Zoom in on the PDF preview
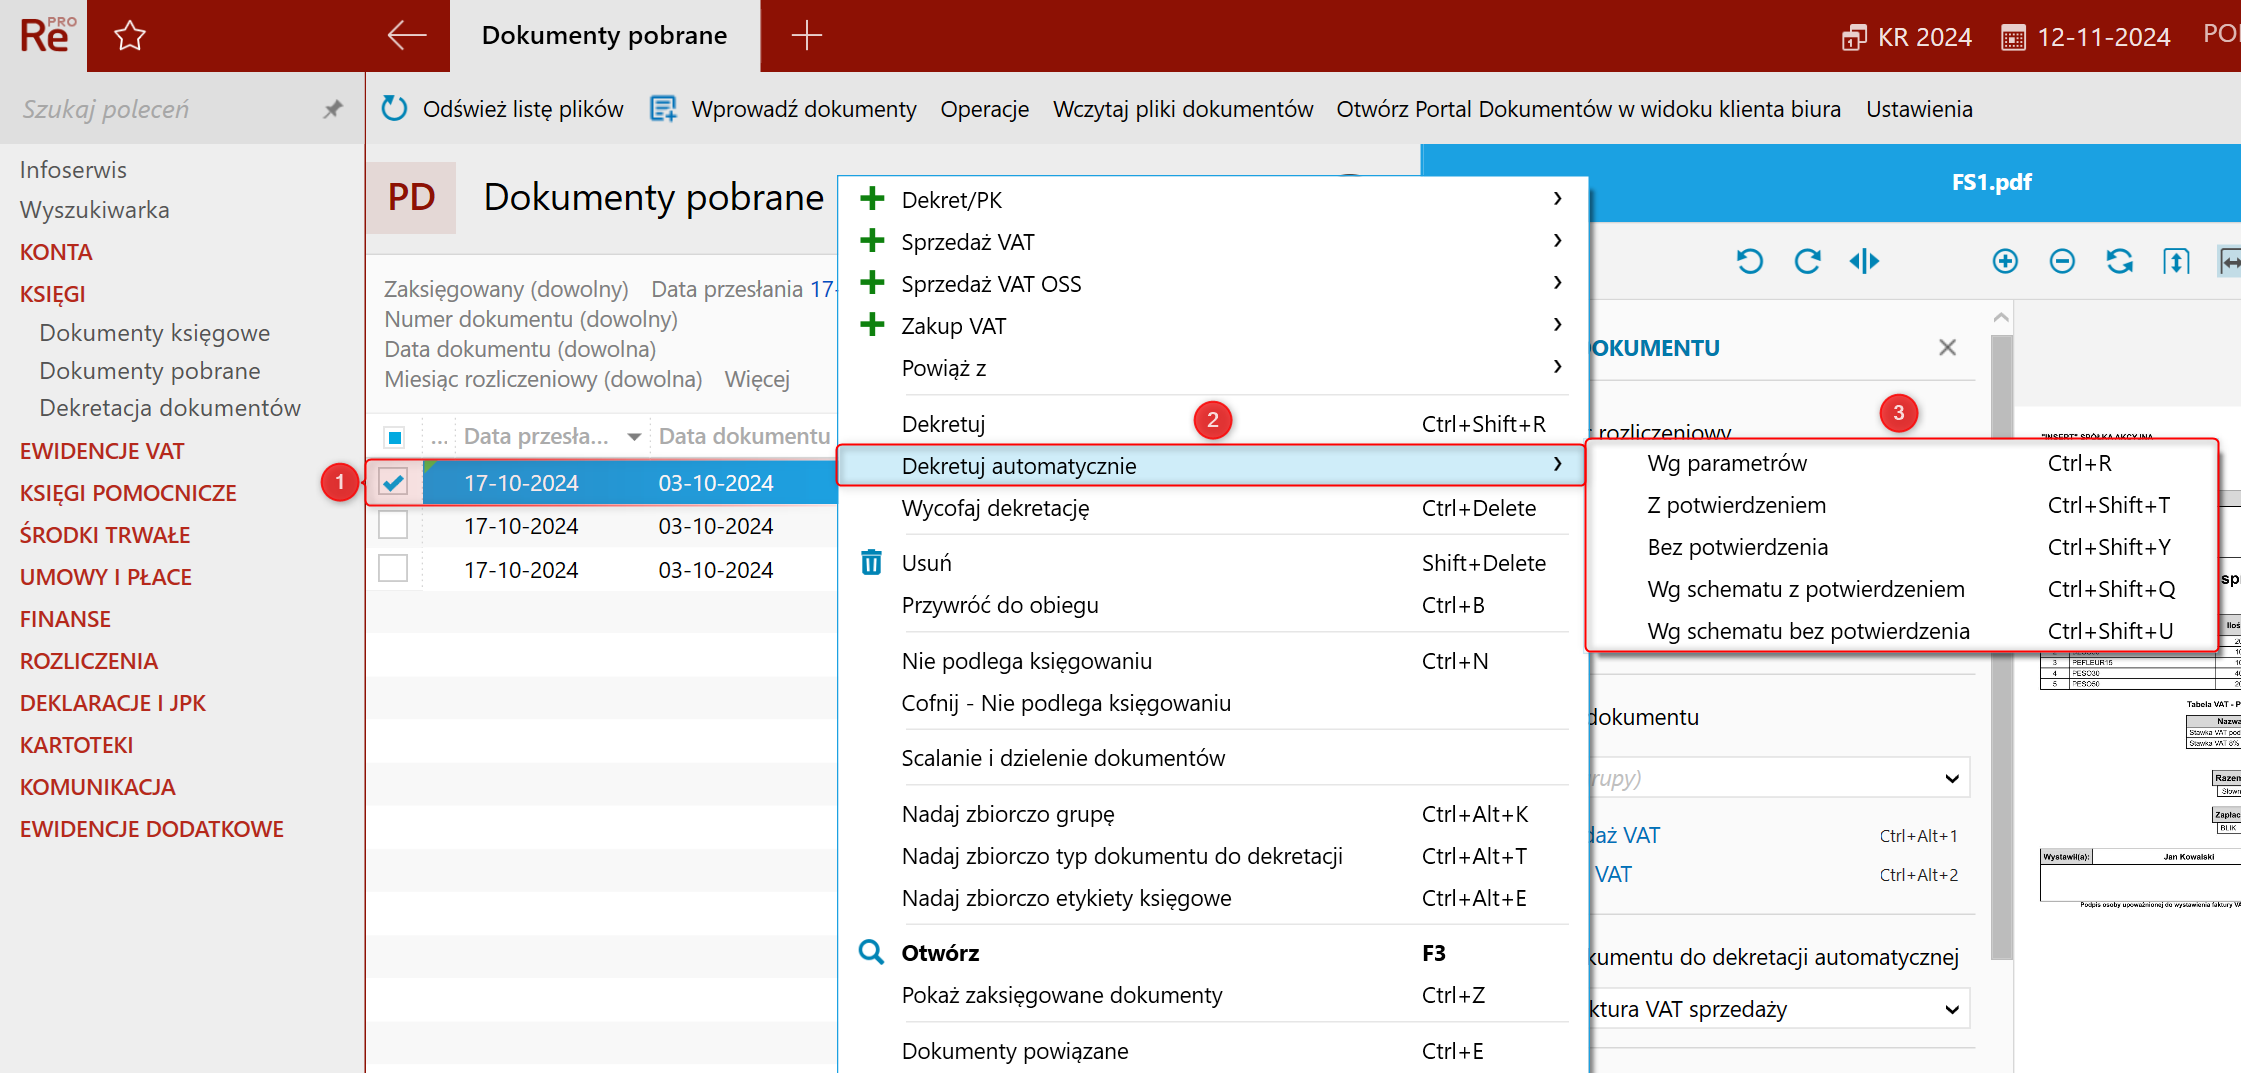Image resolution: width=2241 pixels, height=1073 pixels. 2005,261
